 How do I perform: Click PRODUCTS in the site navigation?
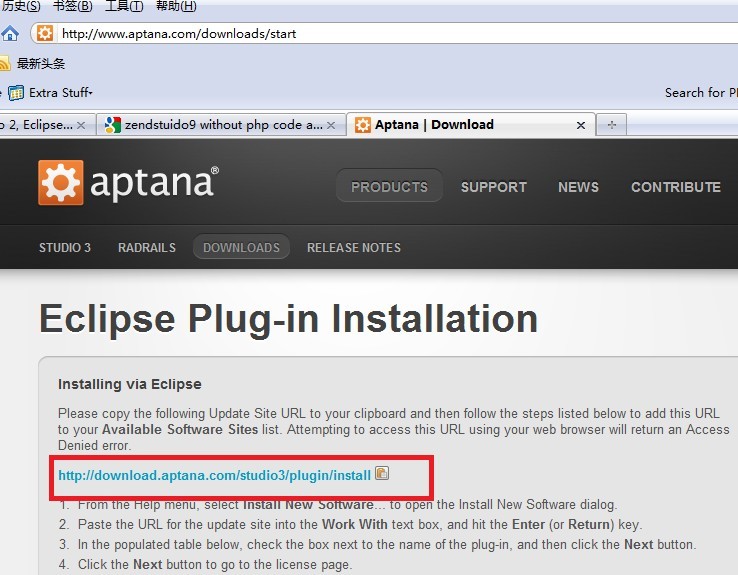(389, 187)
